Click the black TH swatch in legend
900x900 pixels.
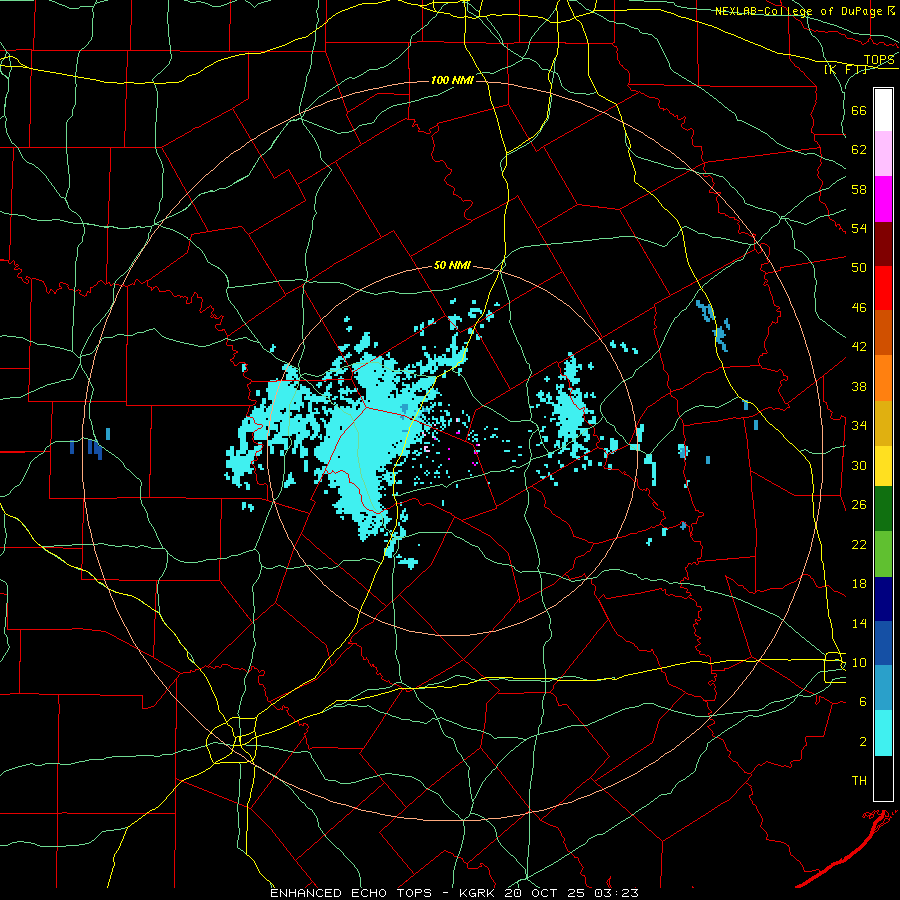click(883, 778)
